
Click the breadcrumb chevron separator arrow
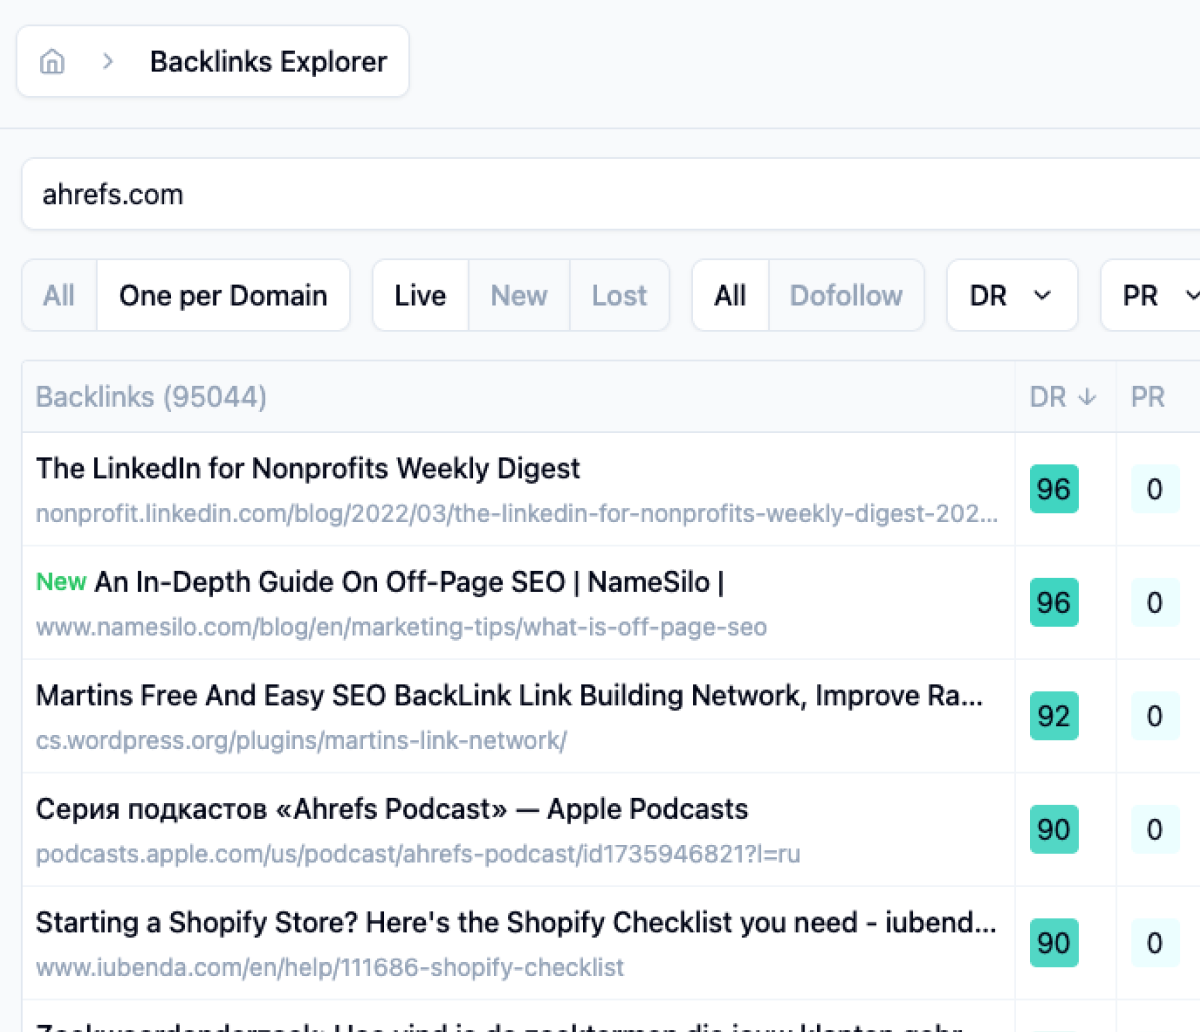(x=108, y=62)
